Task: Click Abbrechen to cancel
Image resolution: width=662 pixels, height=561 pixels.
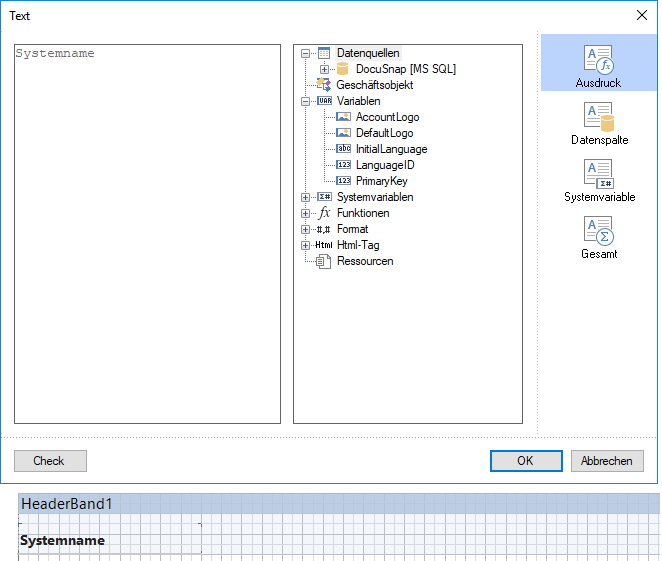Action: click(607, 461)
